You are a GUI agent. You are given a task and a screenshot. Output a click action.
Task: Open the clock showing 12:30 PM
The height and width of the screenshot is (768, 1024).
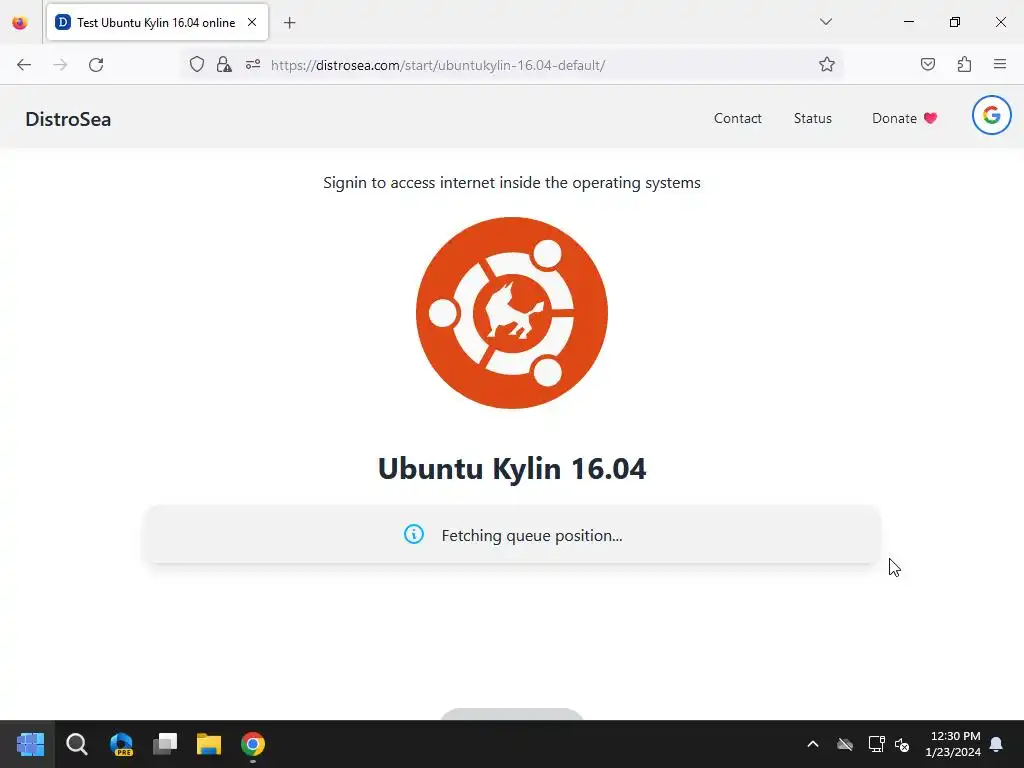click(953, 744)
